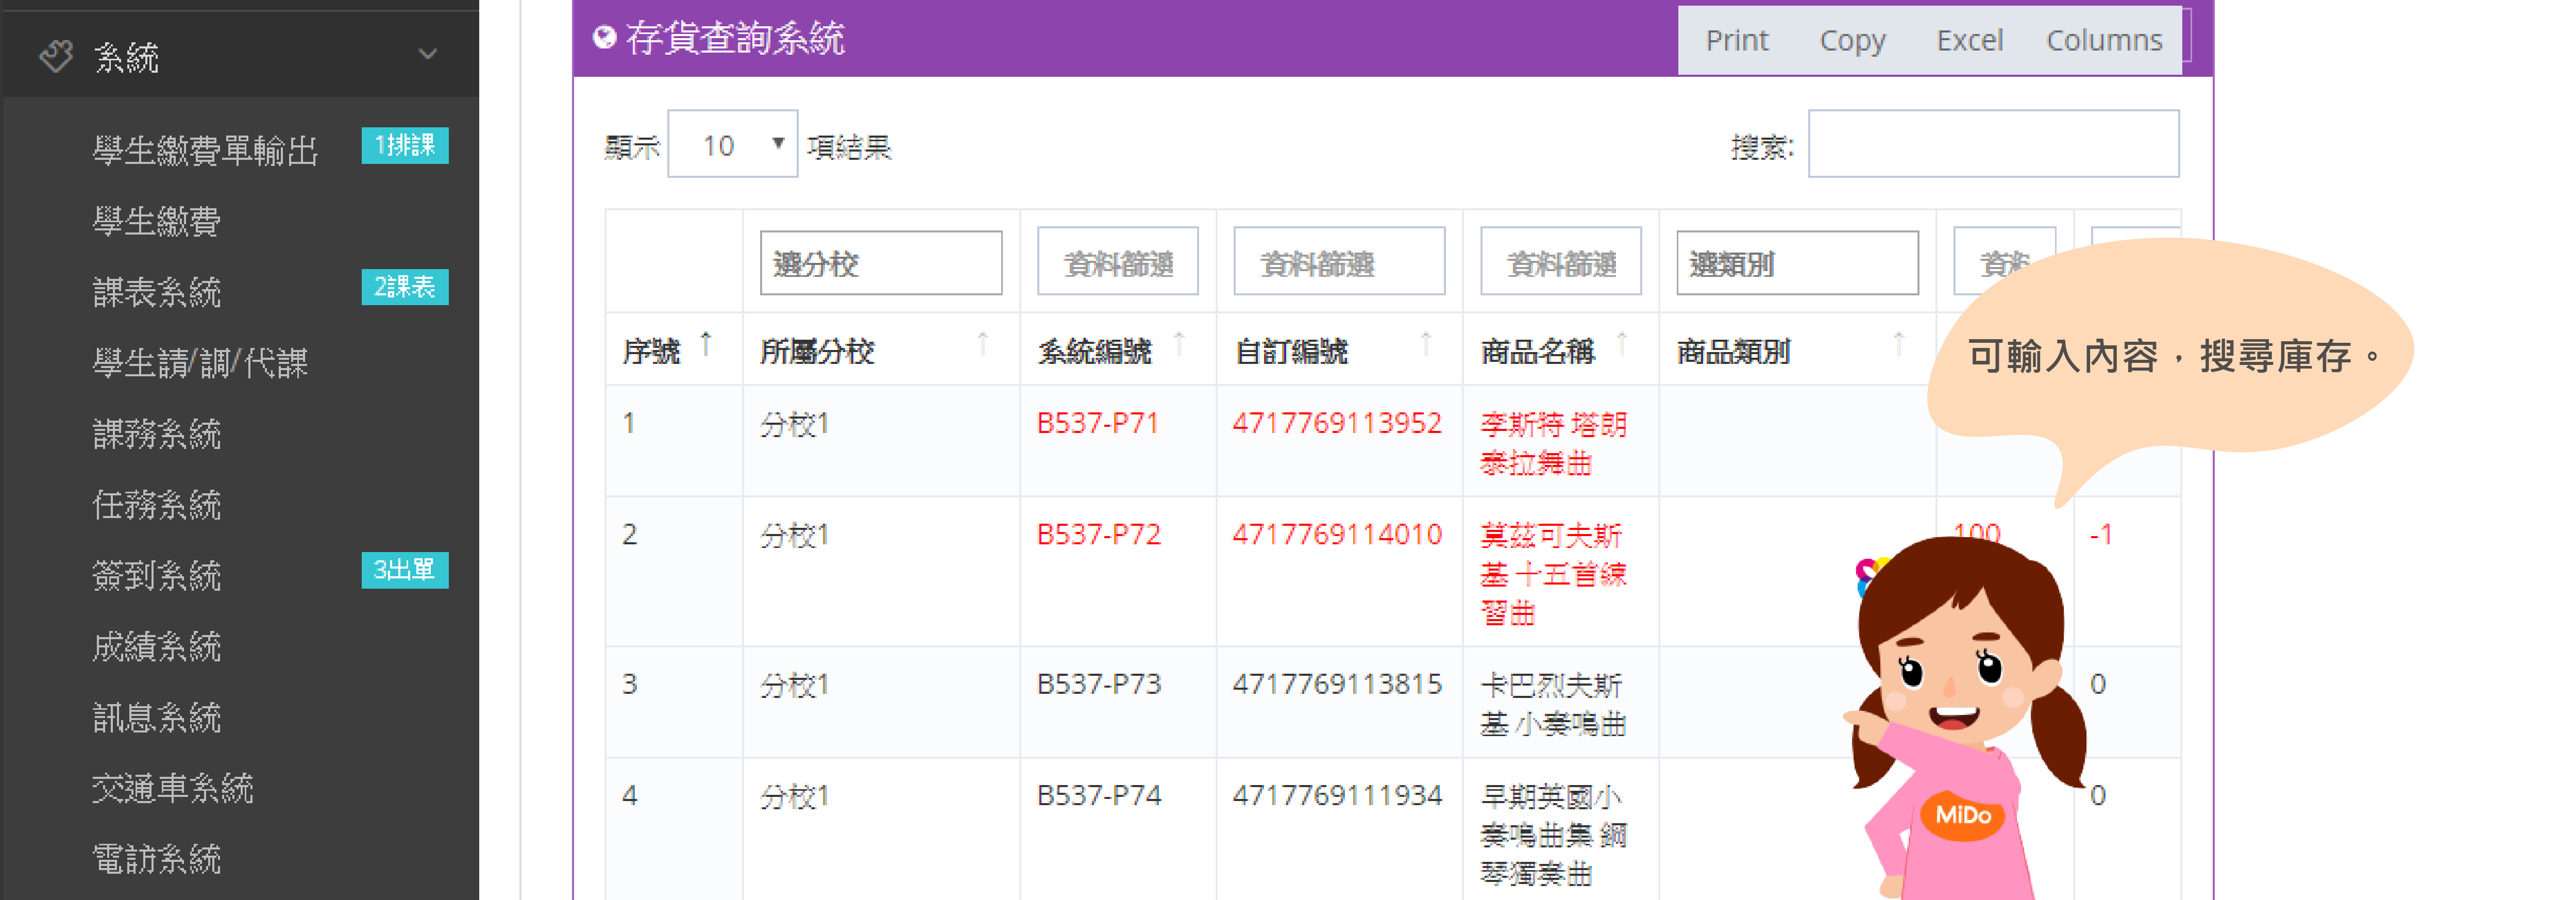The image size is (2576, 900).
Task: Click the hand icon beside 系統 menu
Action: (x=56, y=56)
